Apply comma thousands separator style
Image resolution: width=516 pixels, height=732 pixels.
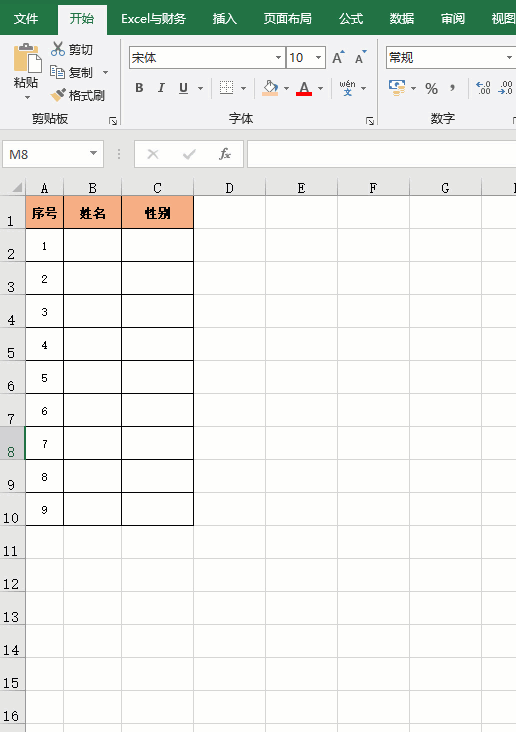point(452,88)
